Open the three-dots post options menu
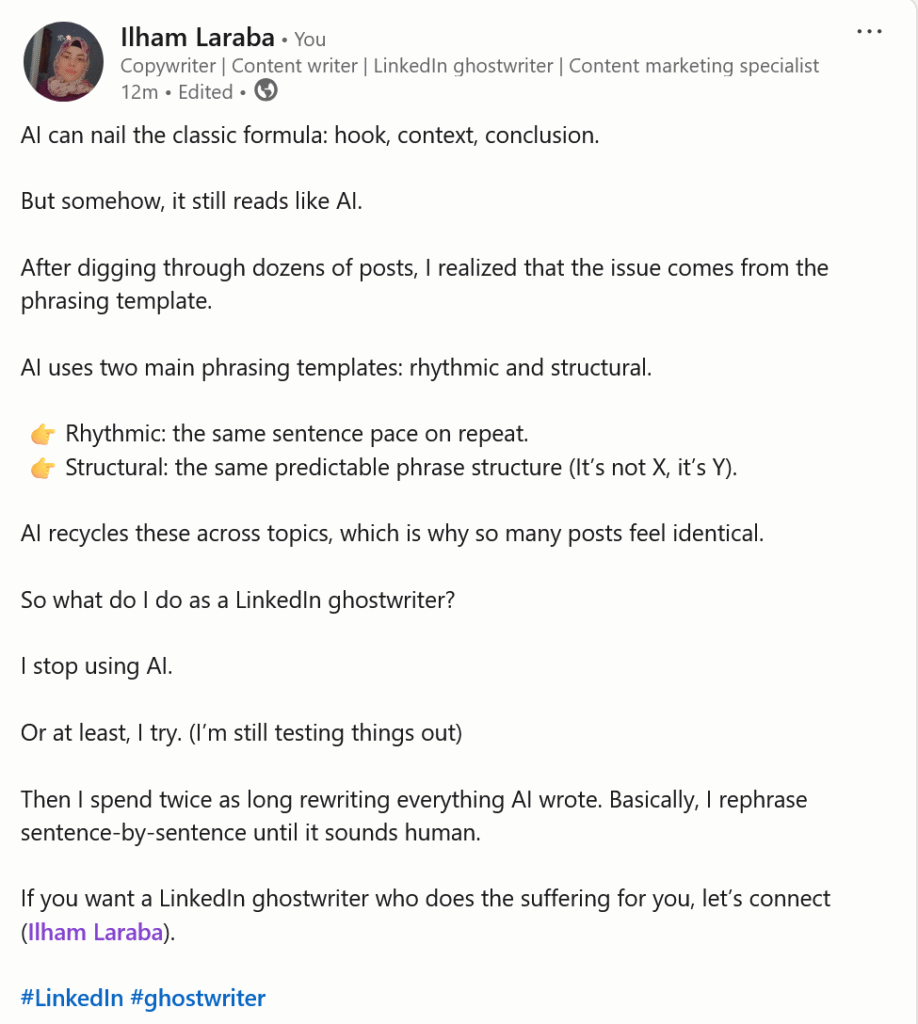 click(x=869, y=31)
